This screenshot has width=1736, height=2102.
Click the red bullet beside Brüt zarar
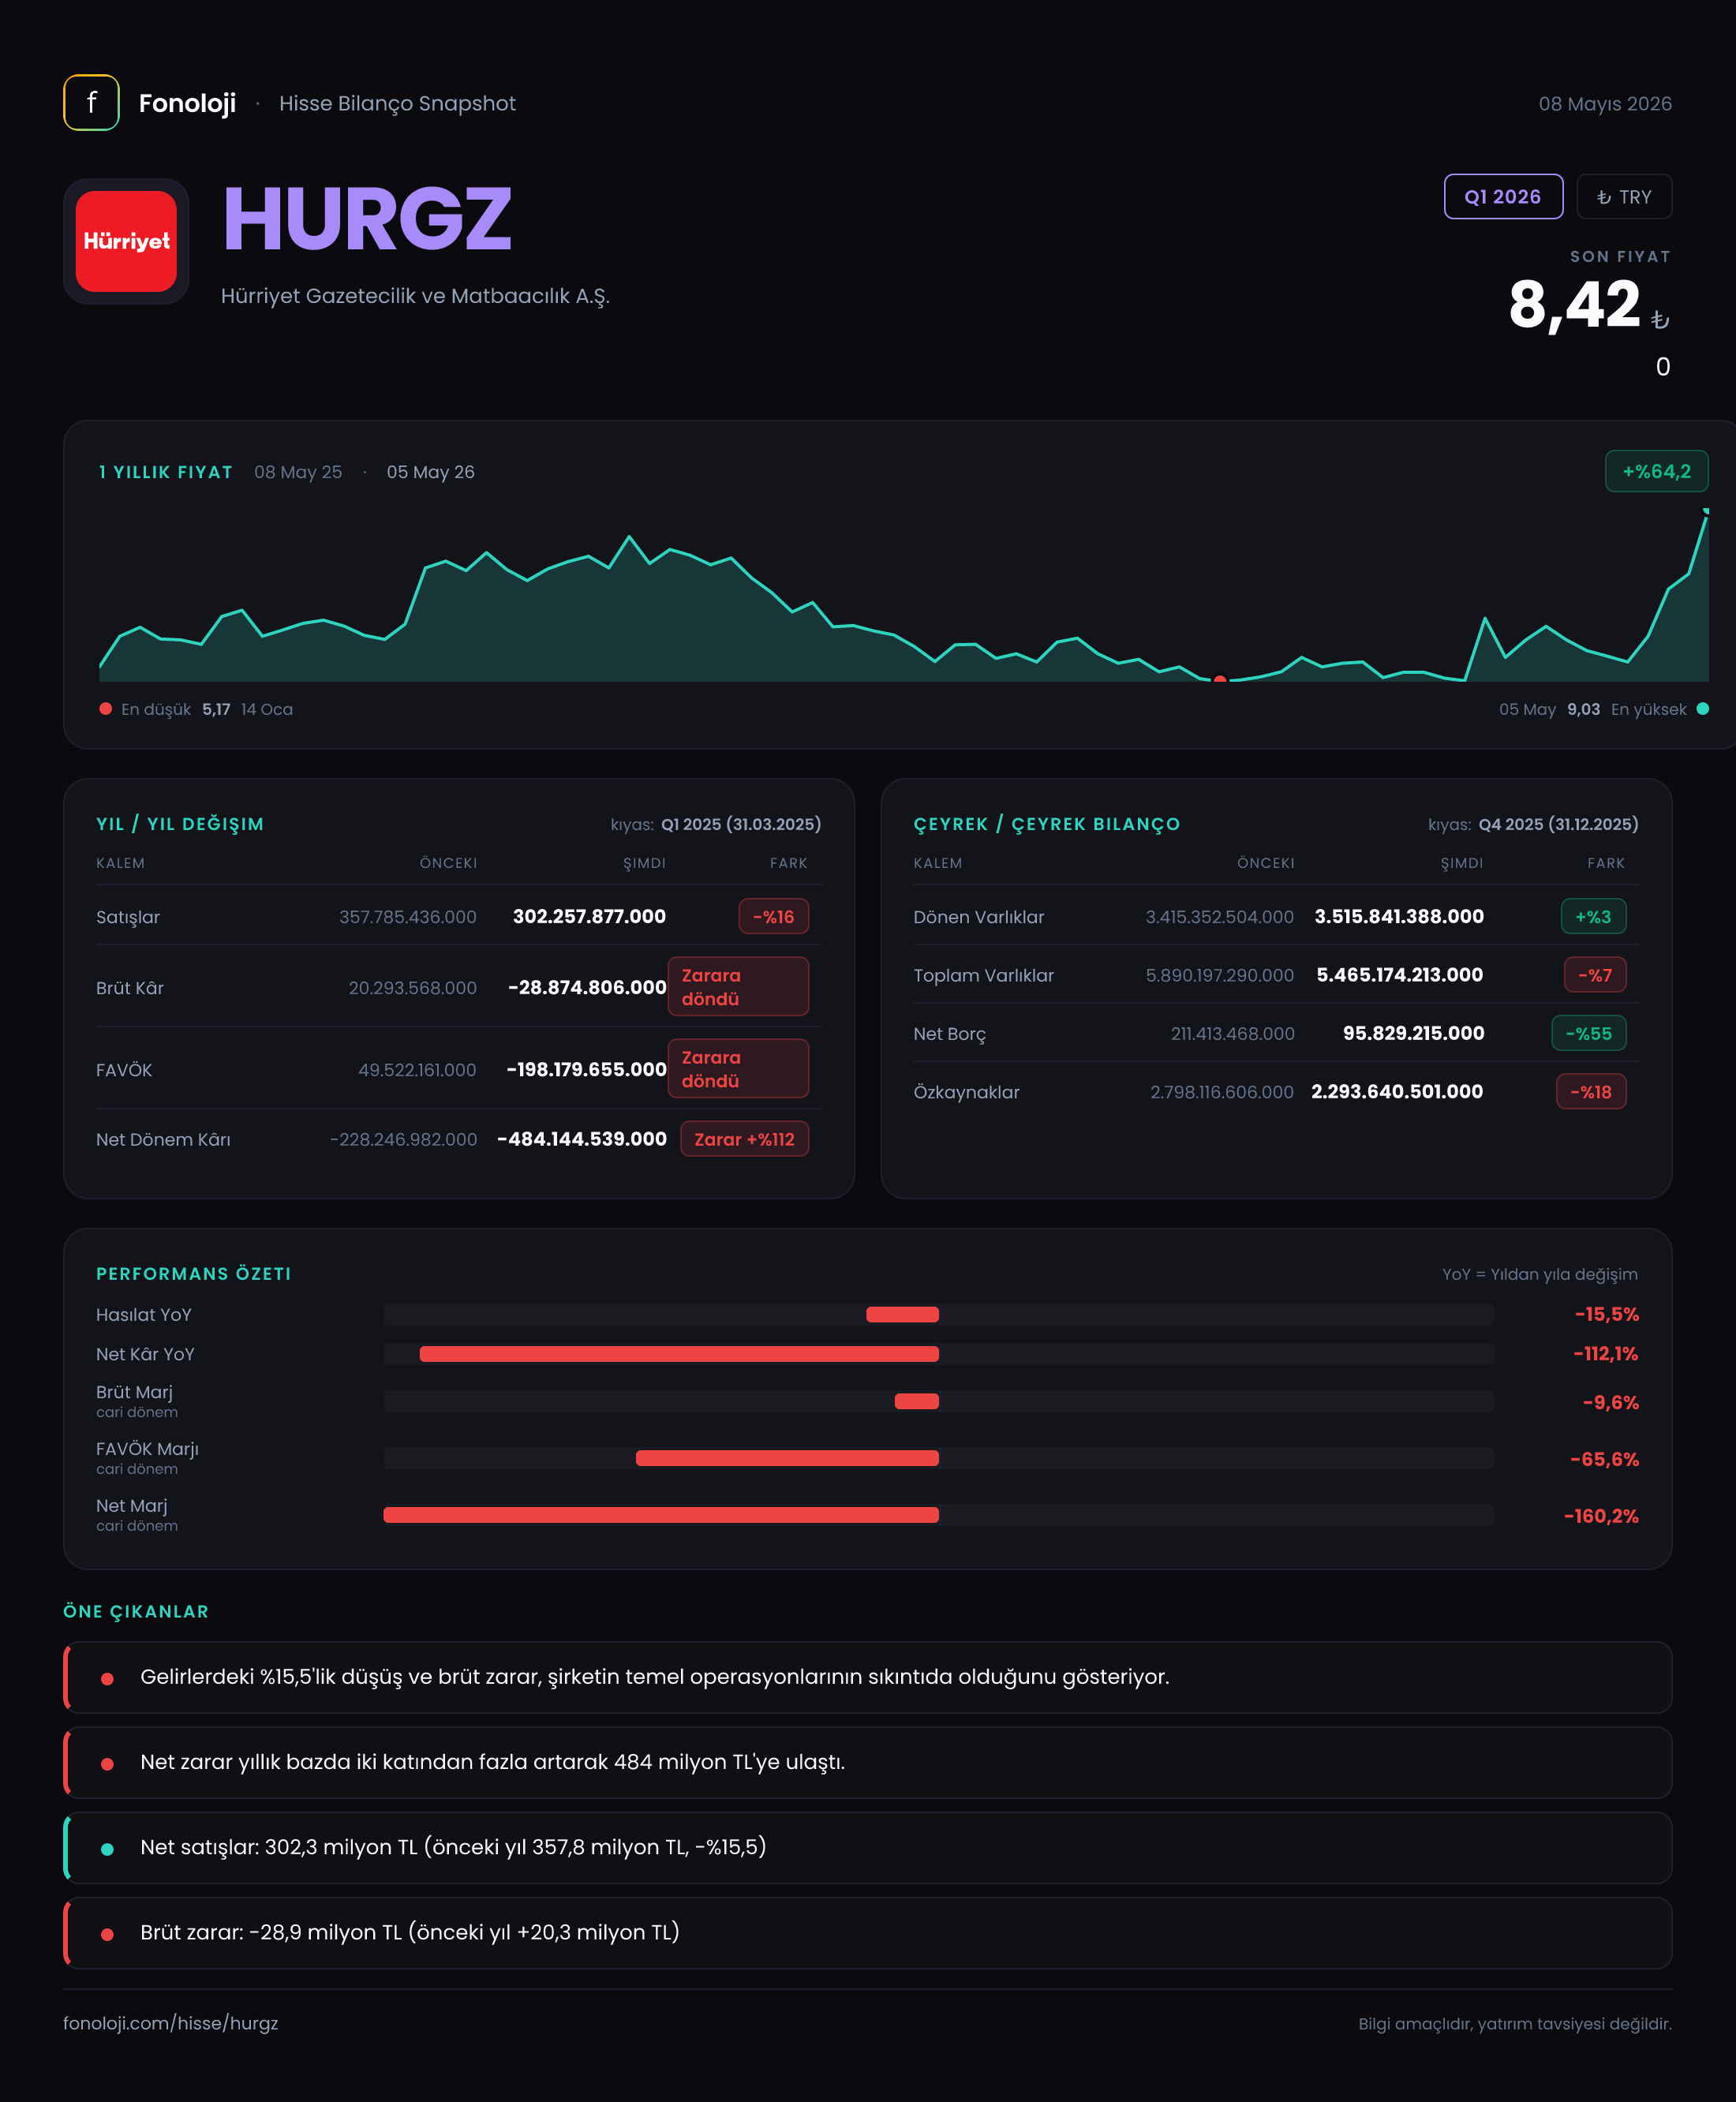(107, 1934)
